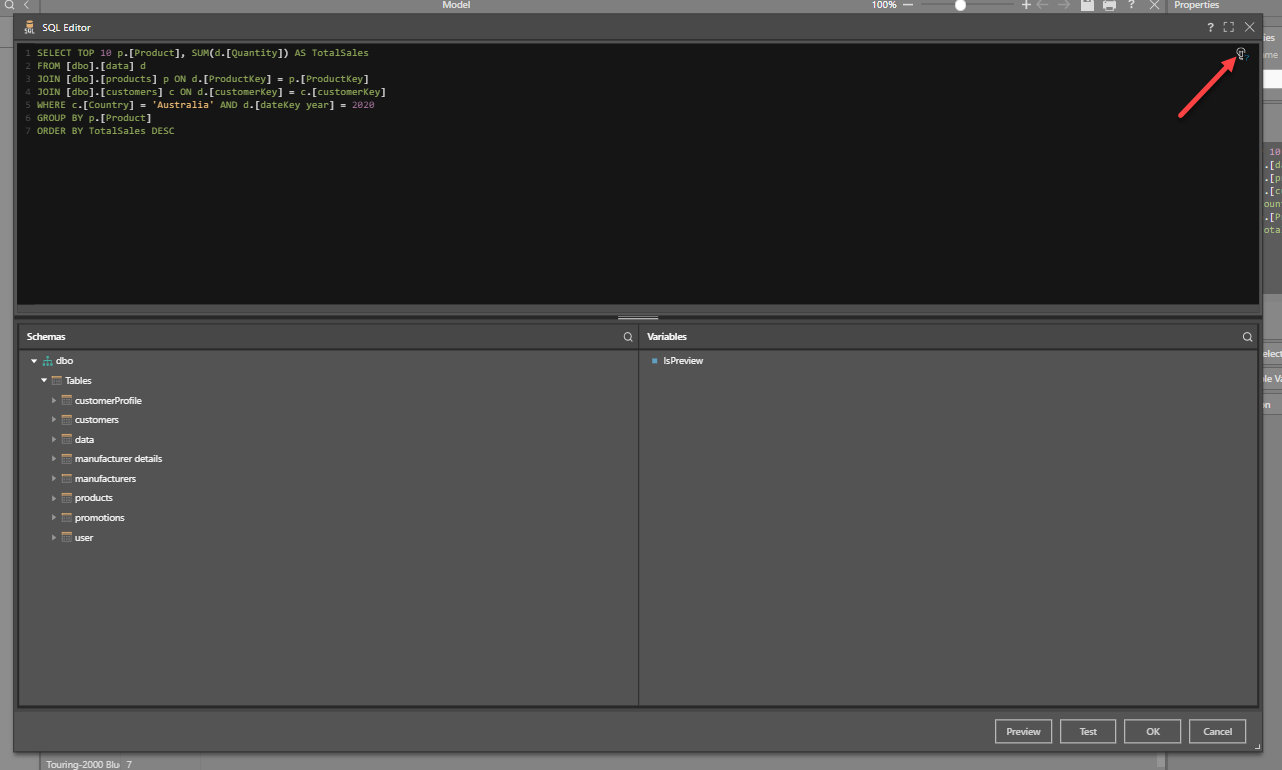The height and width of the screenshot is (770, 1282).
Task: Collapse the dbo schema node
Action: click(34, 361)
